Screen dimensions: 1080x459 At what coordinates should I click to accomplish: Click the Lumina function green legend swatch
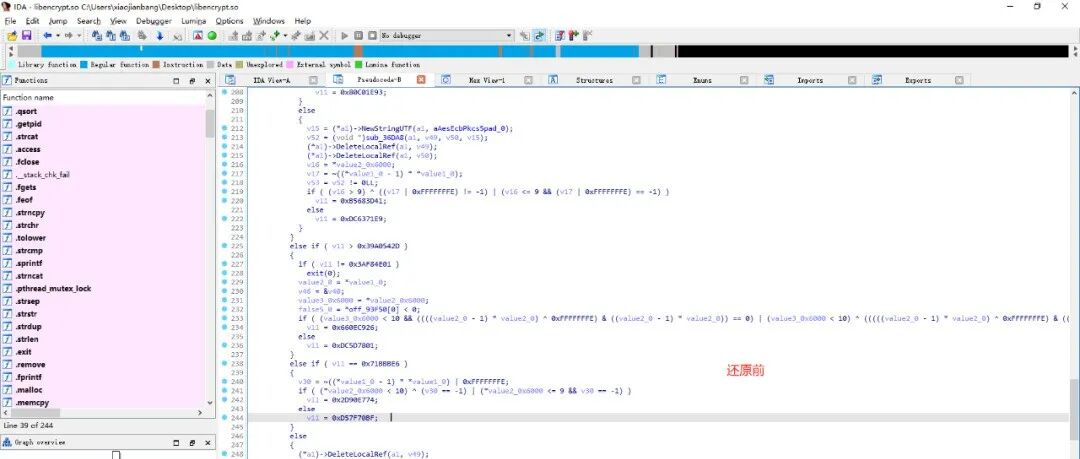[x=358, y=65]
